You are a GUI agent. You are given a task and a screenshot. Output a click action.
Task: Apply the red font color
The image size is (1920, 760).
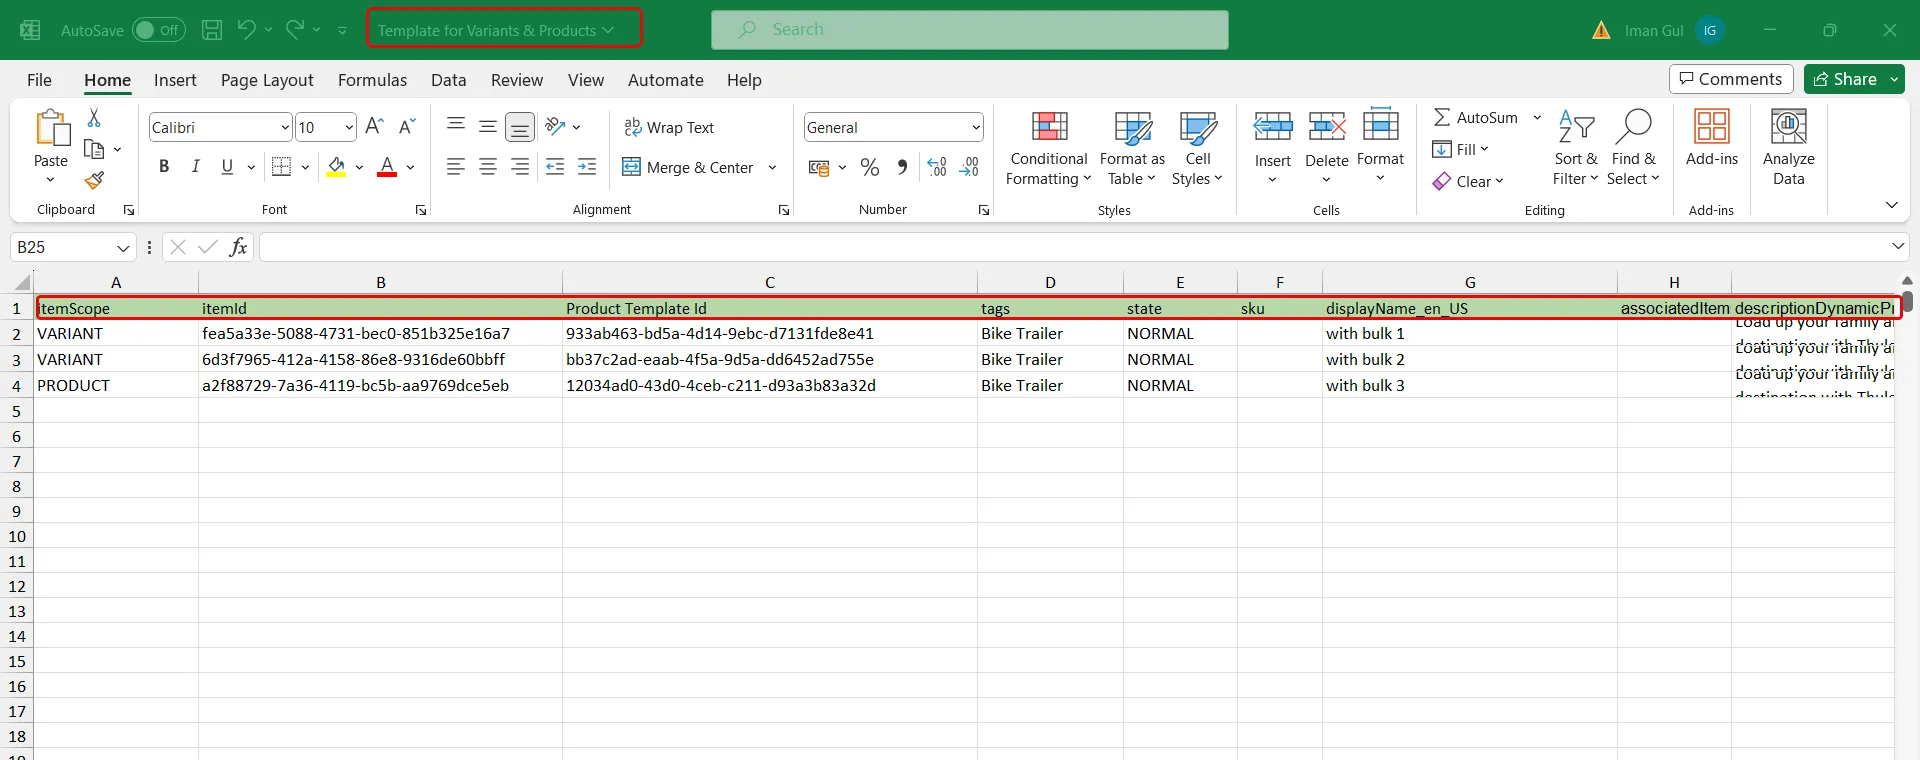tap(387, 167)
